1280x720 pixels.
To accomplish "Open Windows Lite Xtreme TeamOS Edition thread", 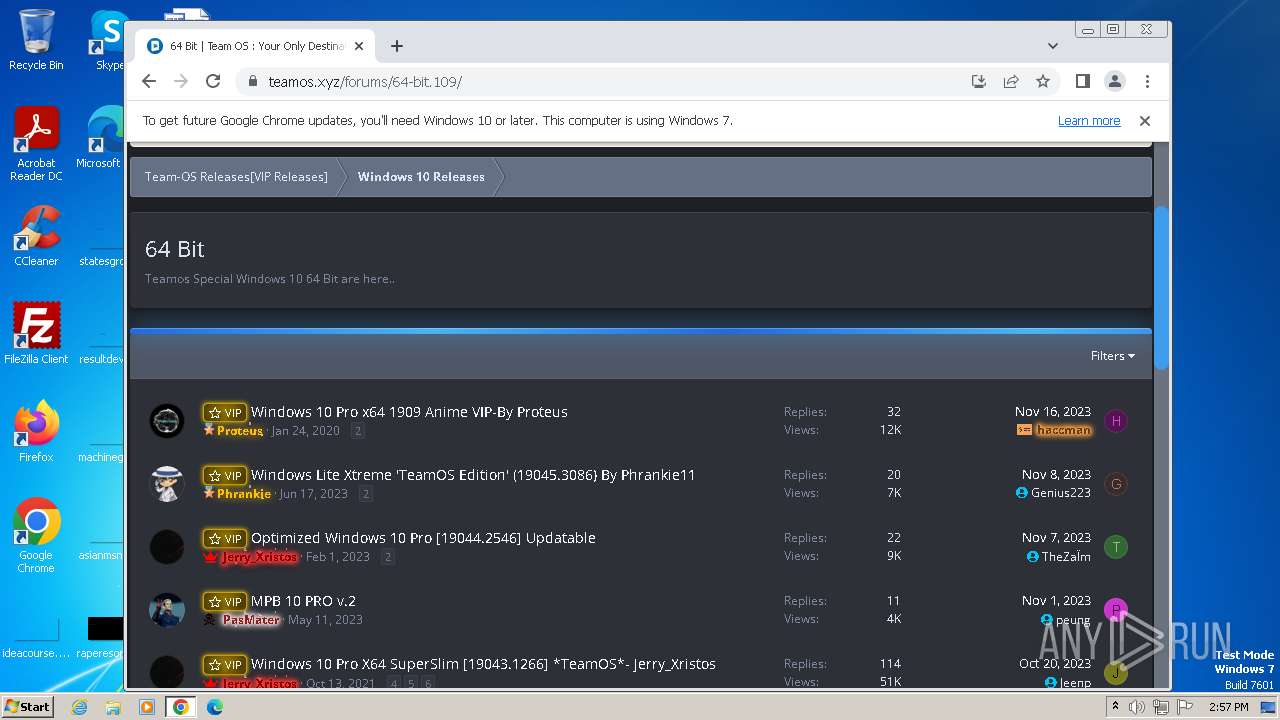I will click(473, 475).
